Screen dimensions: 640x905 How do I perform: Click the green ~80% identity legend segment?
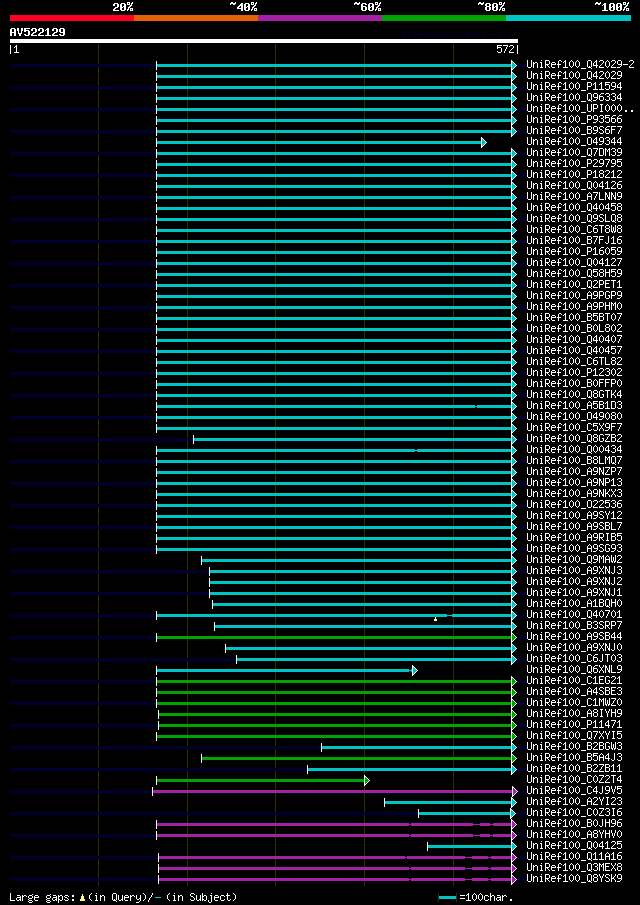[x=444, y=18]
